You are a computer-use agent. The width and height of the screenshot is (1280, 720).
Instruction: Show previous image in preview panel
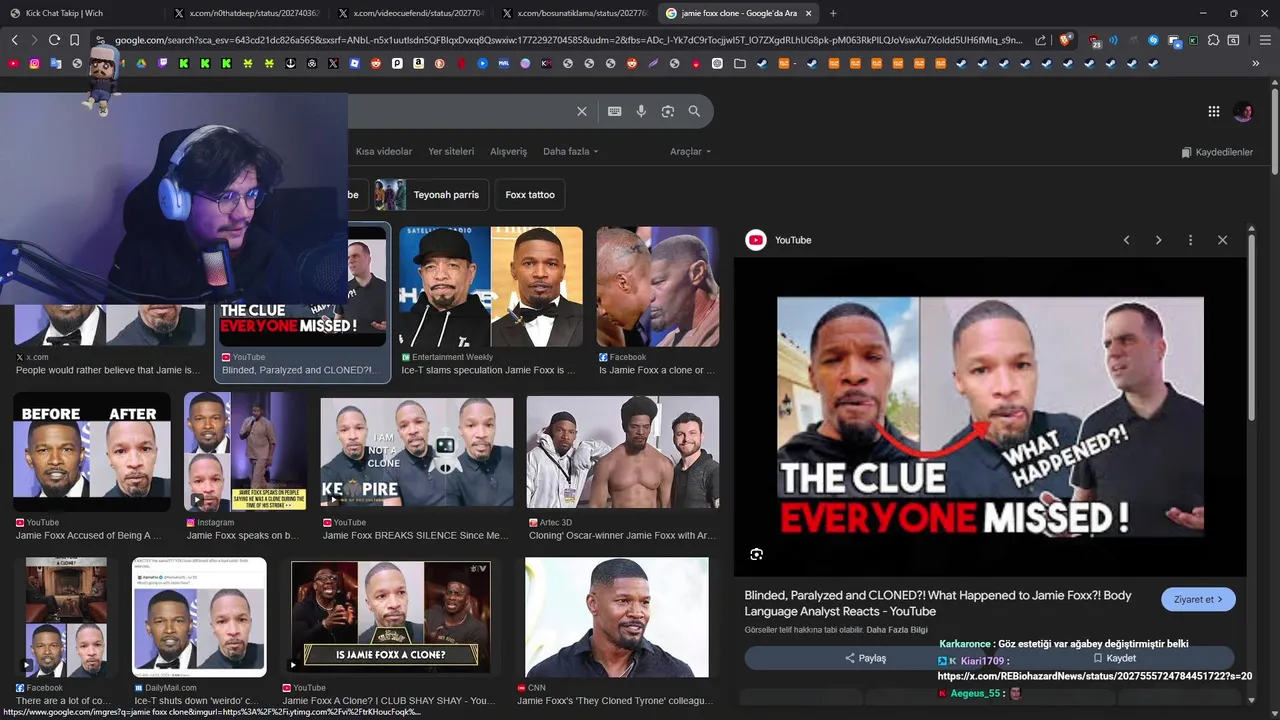click(x=1126, y=240)
